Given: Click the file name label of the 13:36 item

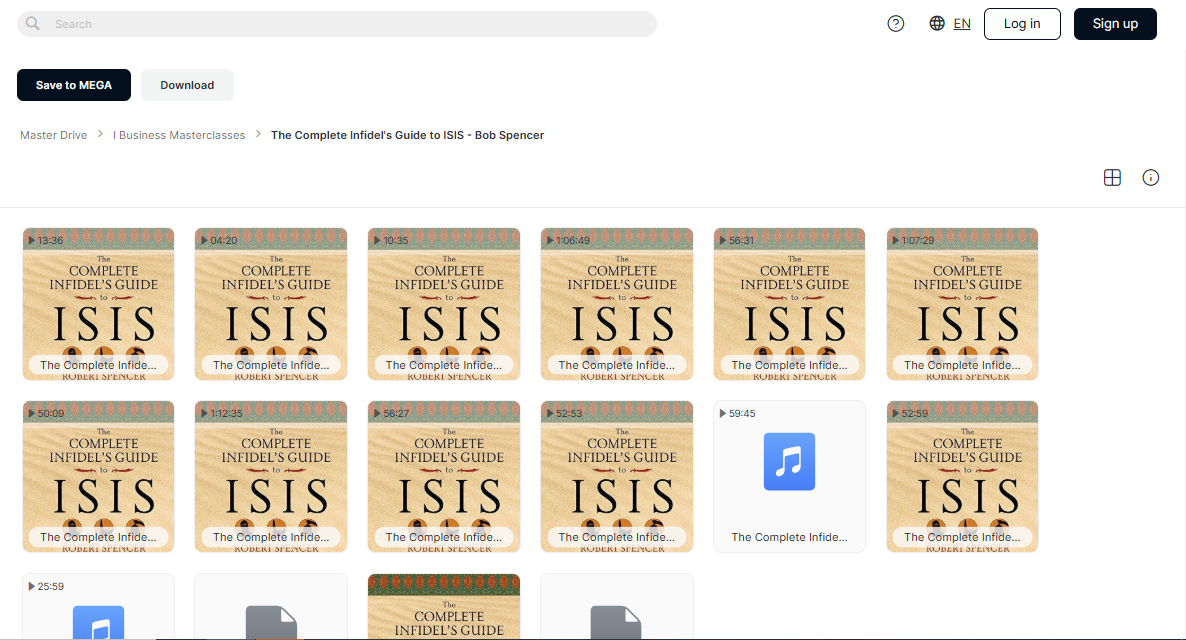Looking at the screenshot, I should pos(98,365).
